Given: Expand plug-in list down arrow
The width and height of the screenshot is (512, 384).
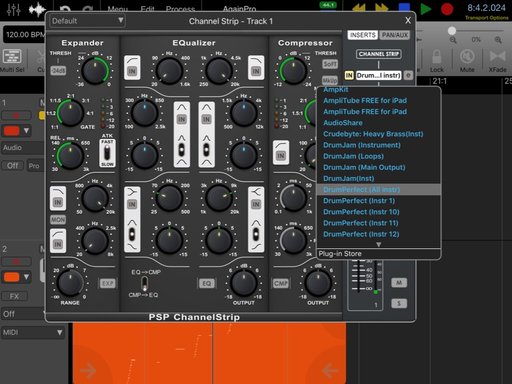Looking at the screenshot, I should pos(378,244).
